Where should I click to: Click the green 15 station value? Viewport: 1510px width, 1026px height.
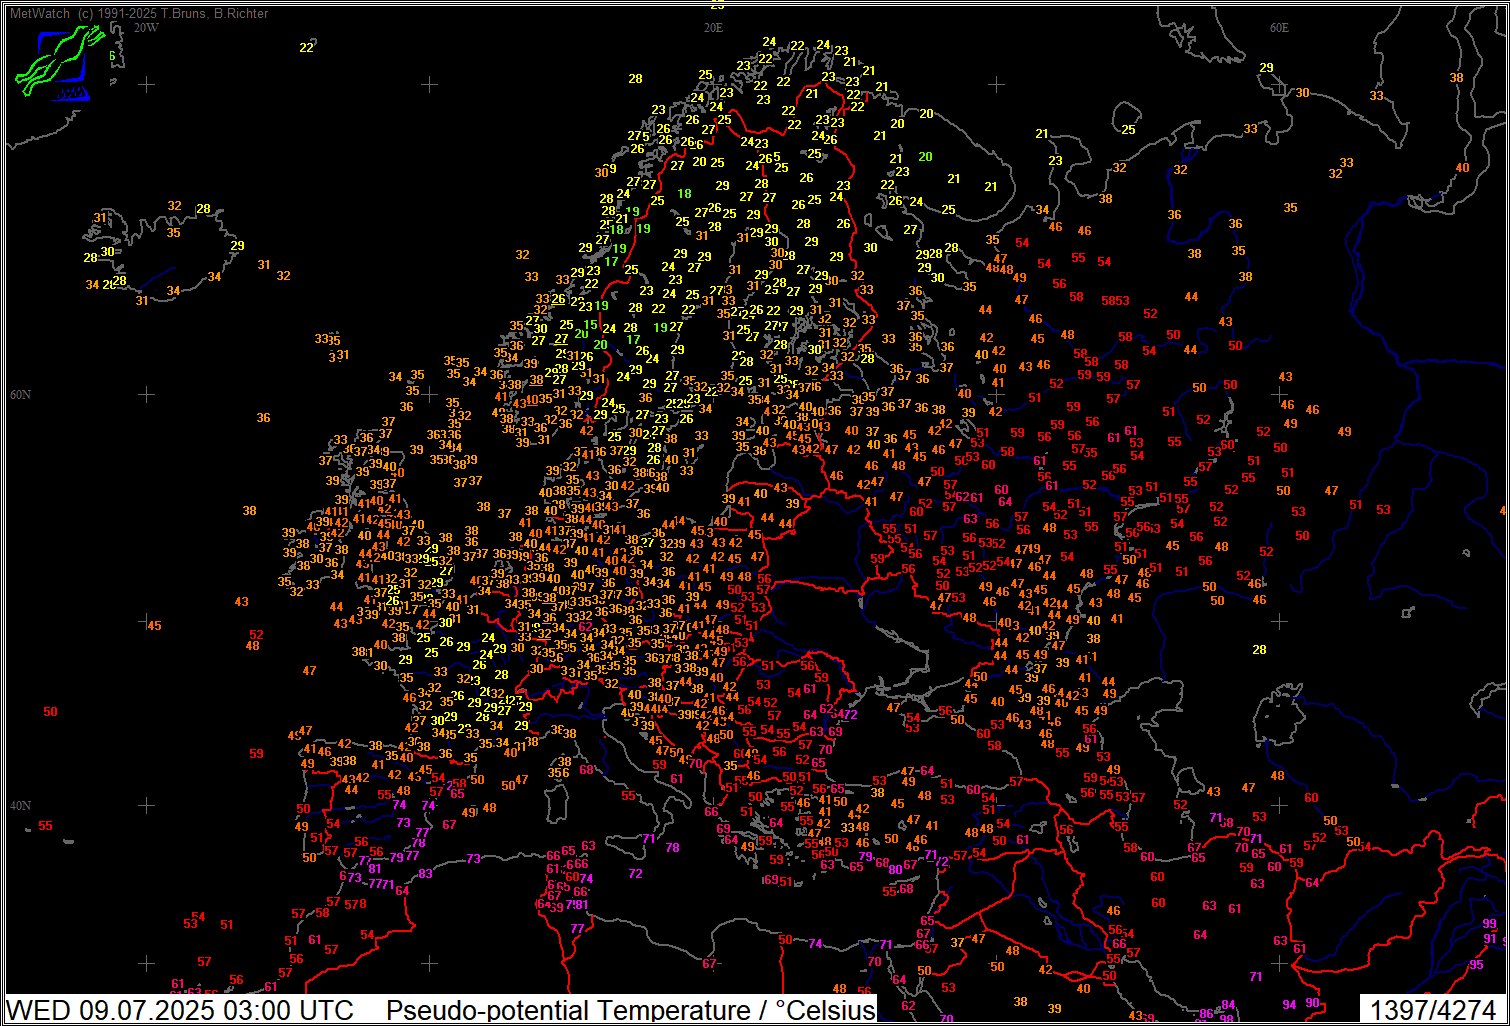point(591,325)
